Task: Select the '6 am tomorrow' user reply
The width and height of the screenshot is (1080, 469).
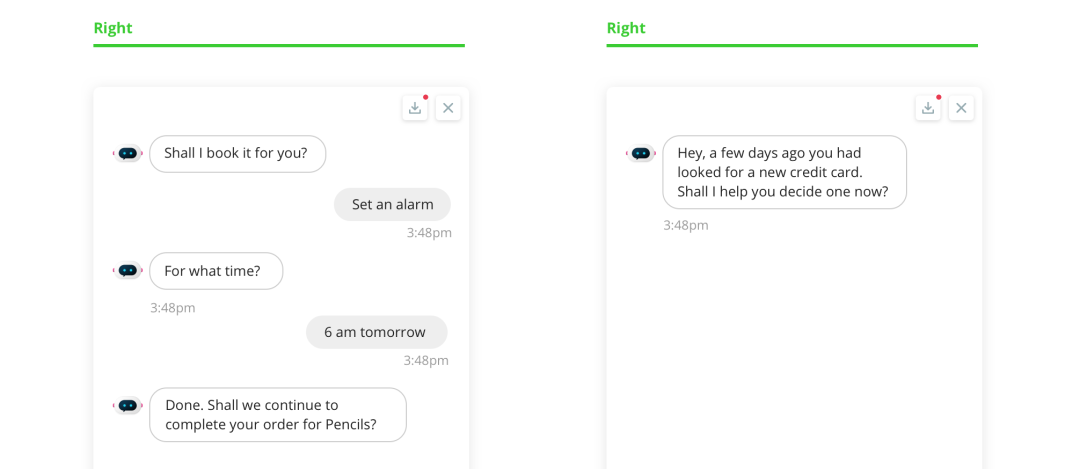Action: click(377, 332)
